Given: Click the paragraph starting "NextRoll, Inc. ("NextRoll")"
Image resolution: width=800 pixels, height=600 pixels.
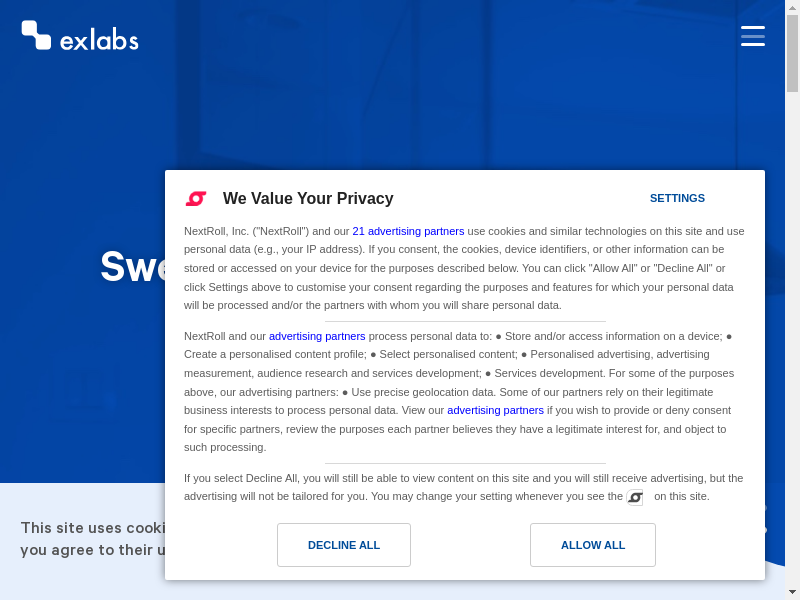Looking at the screenshot, I should (x=464, y=268).
